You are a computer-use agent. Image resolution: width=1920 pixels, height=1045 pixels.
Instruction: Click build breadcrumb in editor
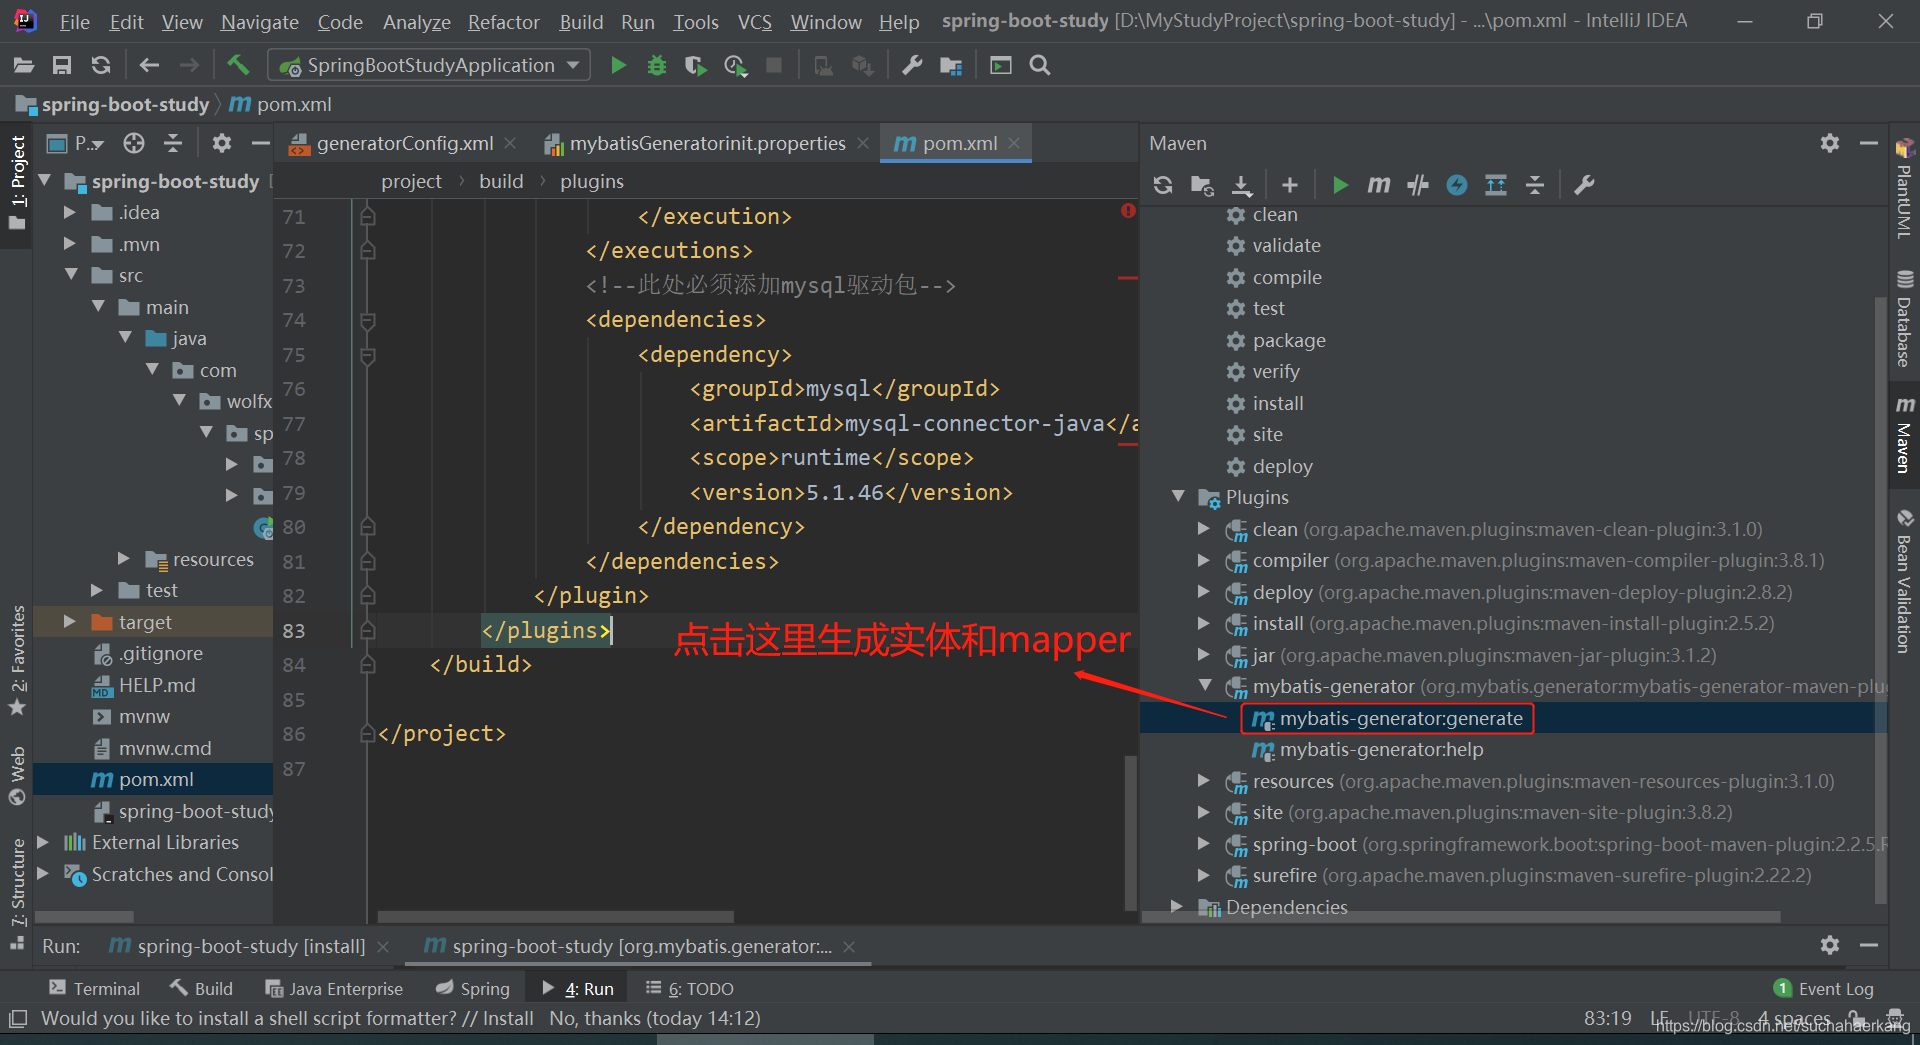click(x=501, y=181)
